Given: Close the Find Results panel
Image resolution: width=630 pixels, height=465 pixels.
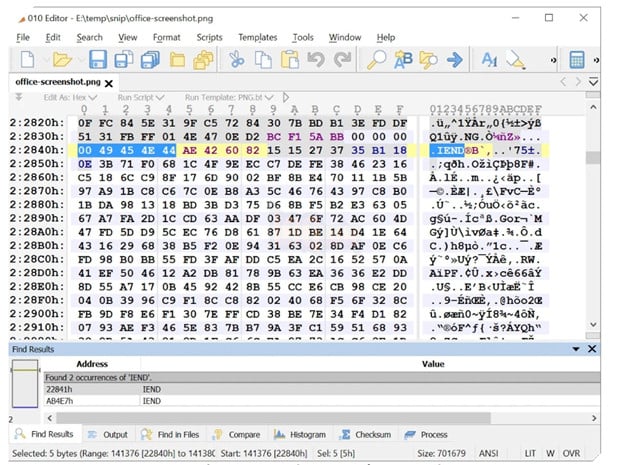Looking at the screenshot, I should click(x=592, y=349).
